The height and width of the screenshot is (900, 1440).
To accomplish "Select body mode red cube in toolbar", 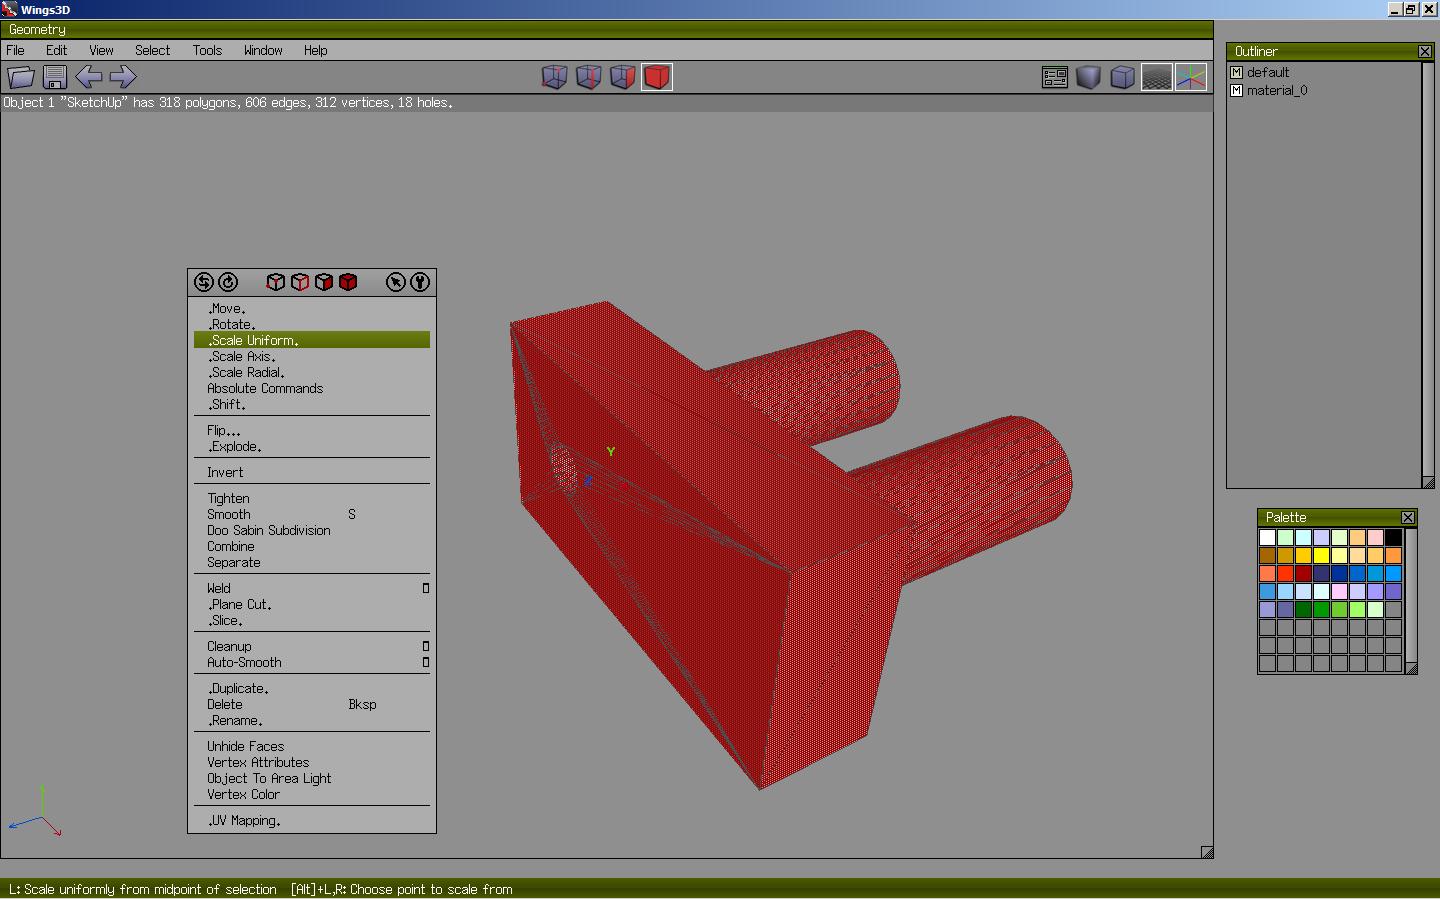I will click(x=657, y=77).
